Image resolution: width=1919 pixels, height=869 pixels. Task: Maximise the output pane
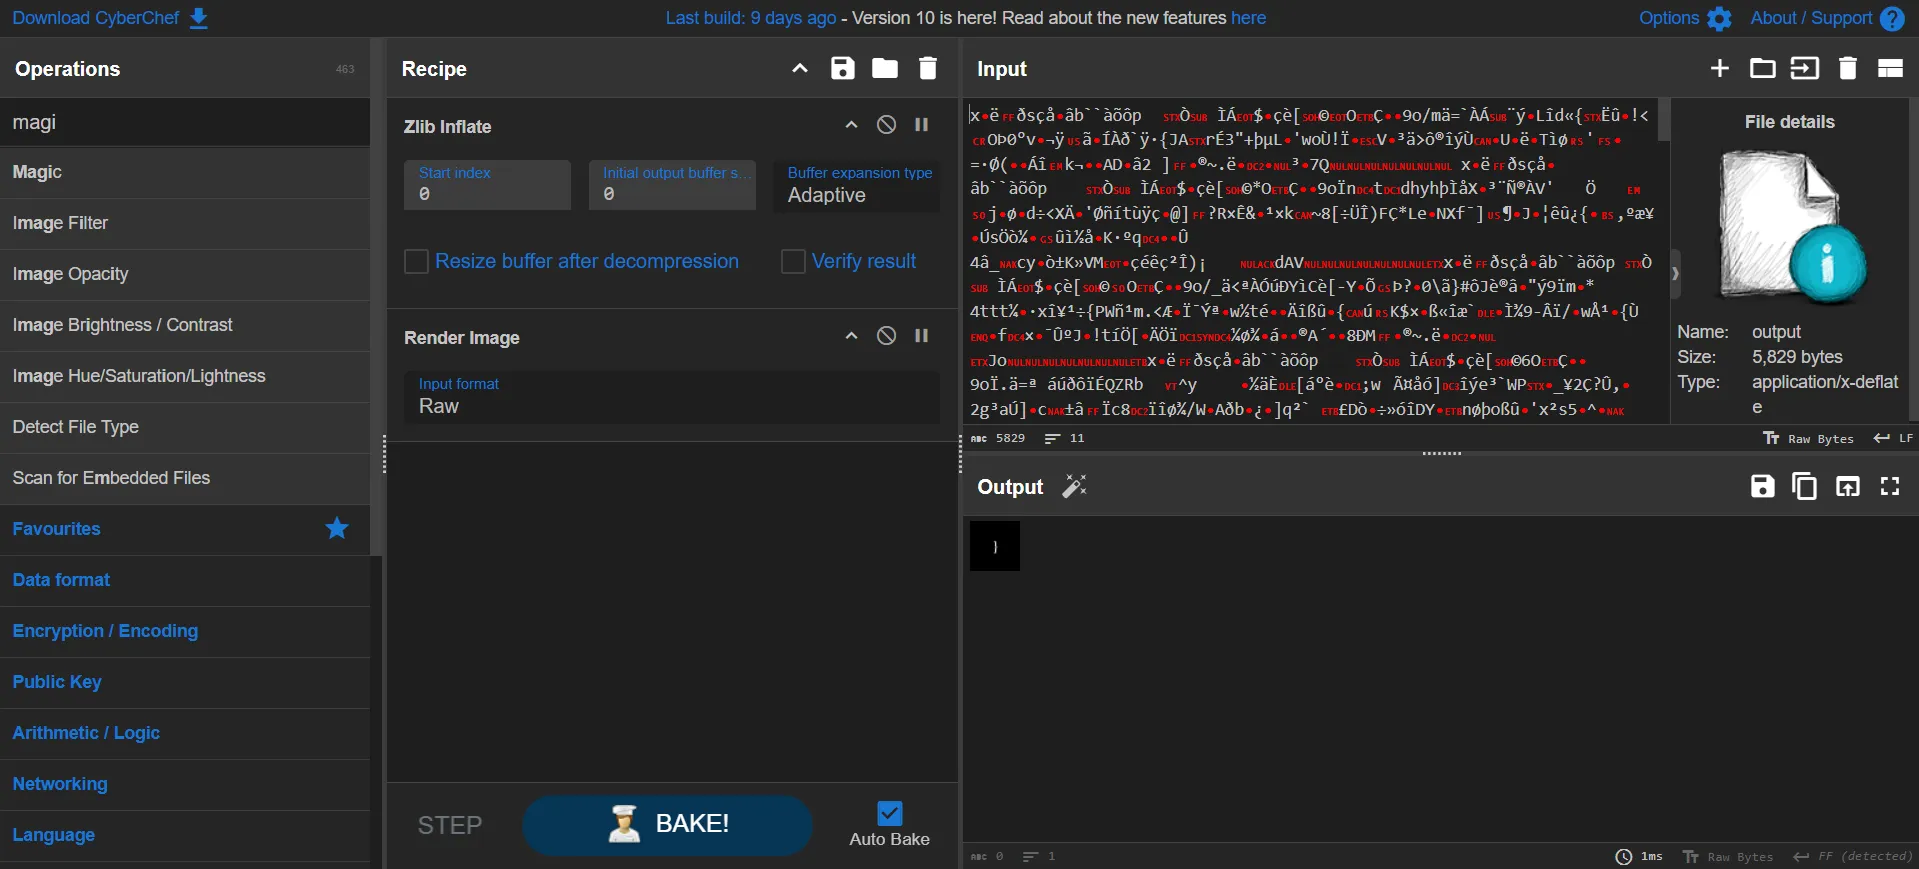click(1890, 486)
